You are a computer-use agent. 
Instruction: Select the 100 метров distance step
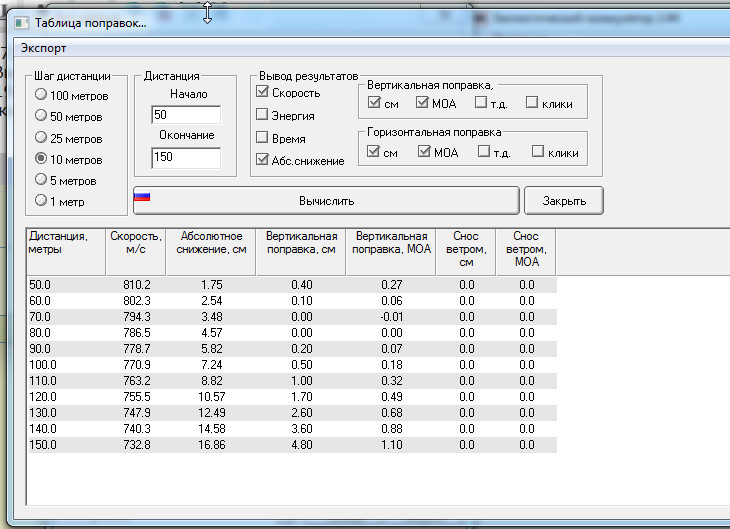click(x=41, y=95)
